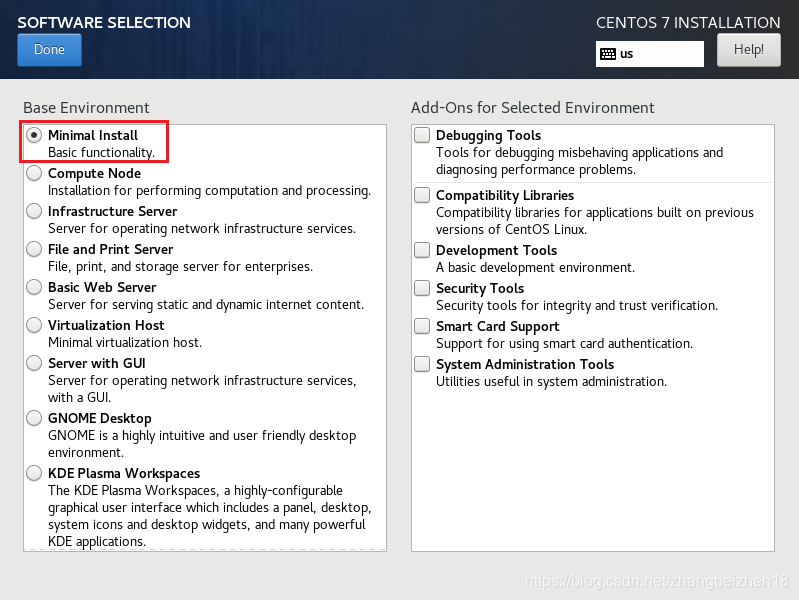Enable the Security Tools add-on
Screen dimensions: 799x600
(x=422, y=288)
